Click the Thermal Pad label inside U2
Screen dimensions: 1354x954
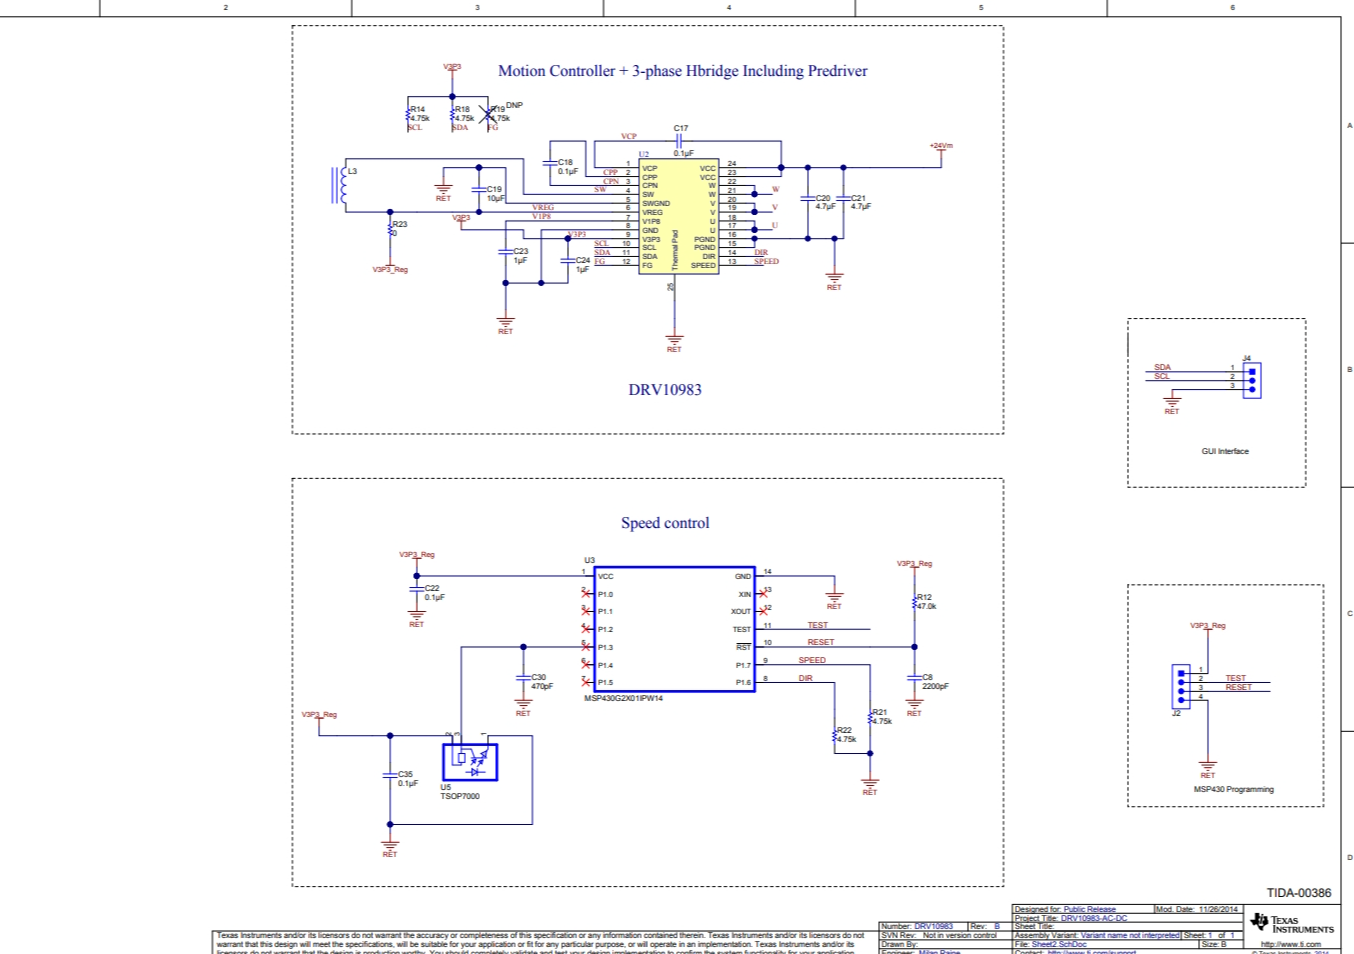point(675,250)
